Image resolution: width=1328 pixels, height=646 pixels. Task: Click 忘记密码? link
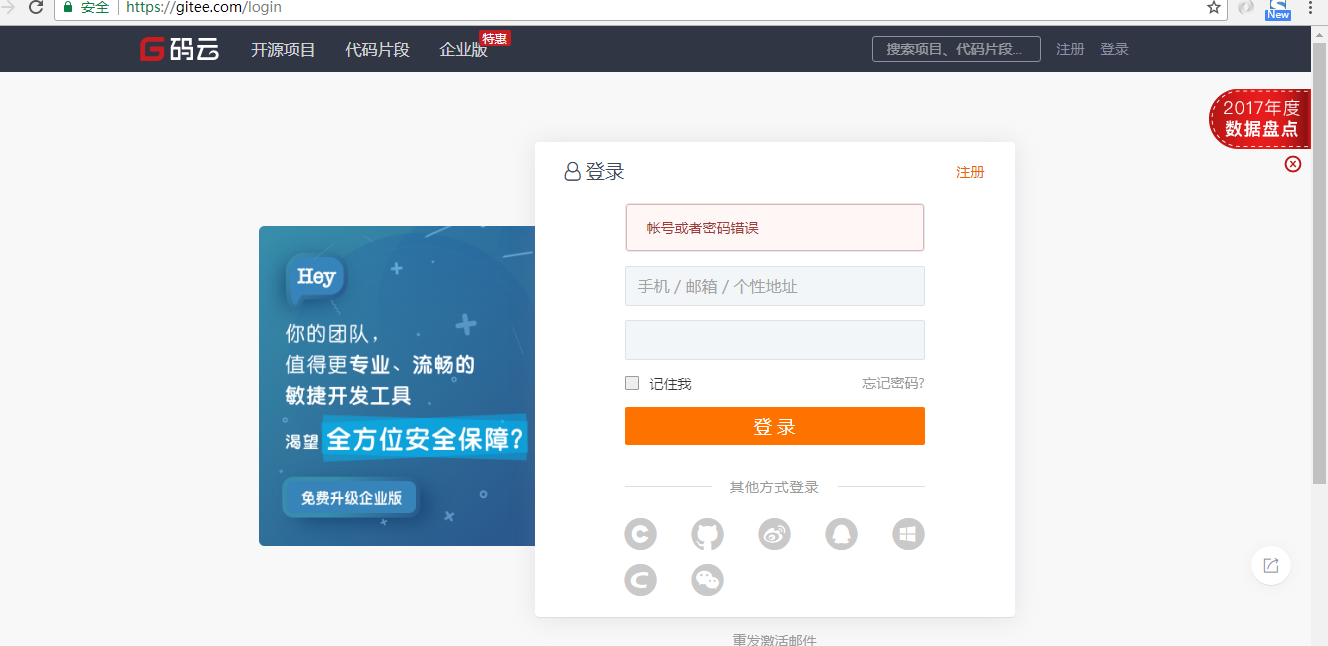[893, 383]
